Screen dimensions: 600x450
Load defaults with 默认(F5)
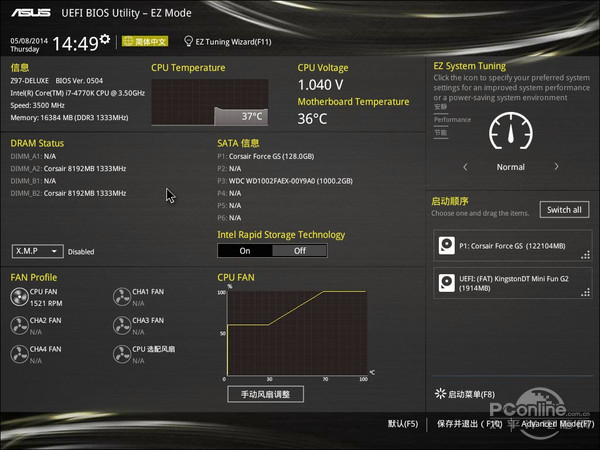click(x=403, y=424)
